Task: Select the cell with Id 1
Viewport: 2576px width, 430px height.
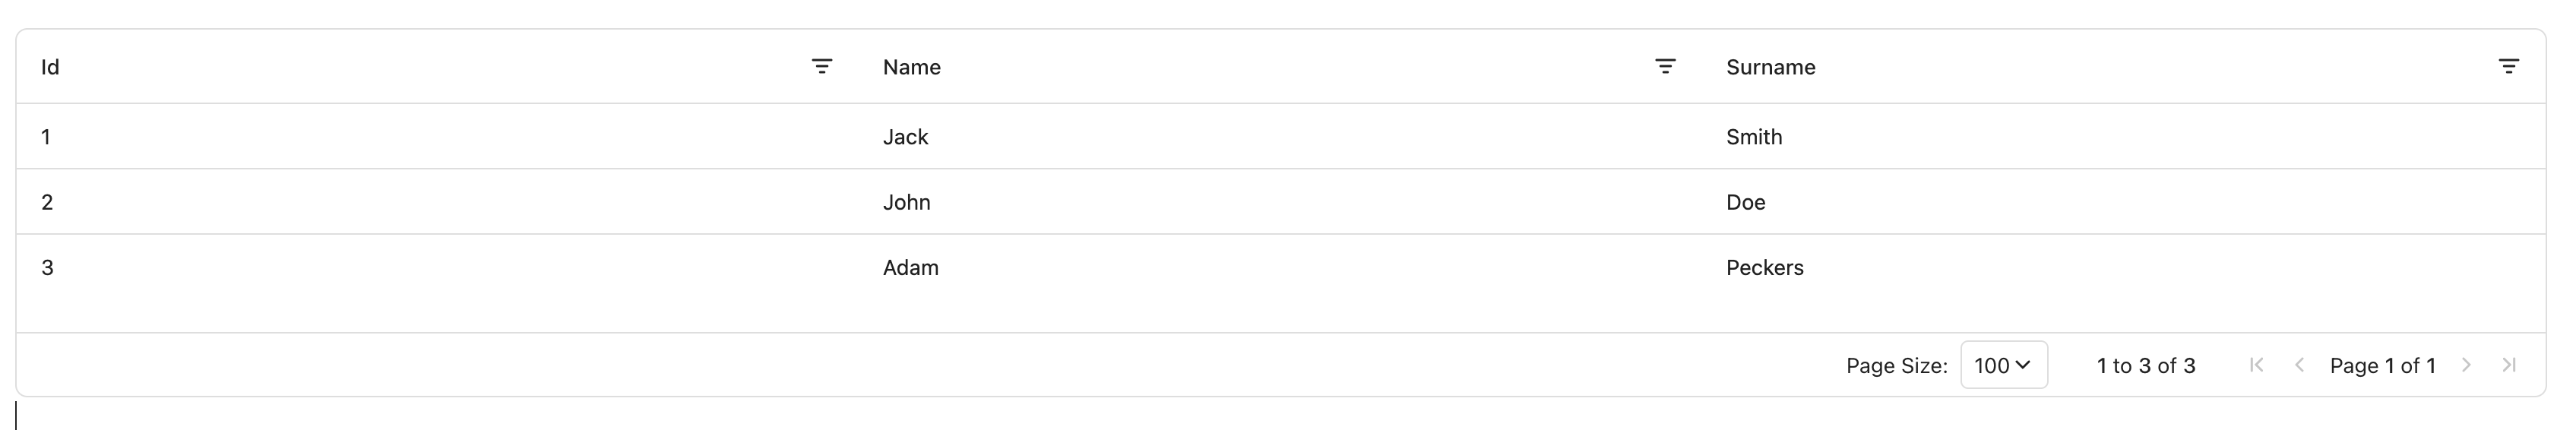Action: pos(438,137)
